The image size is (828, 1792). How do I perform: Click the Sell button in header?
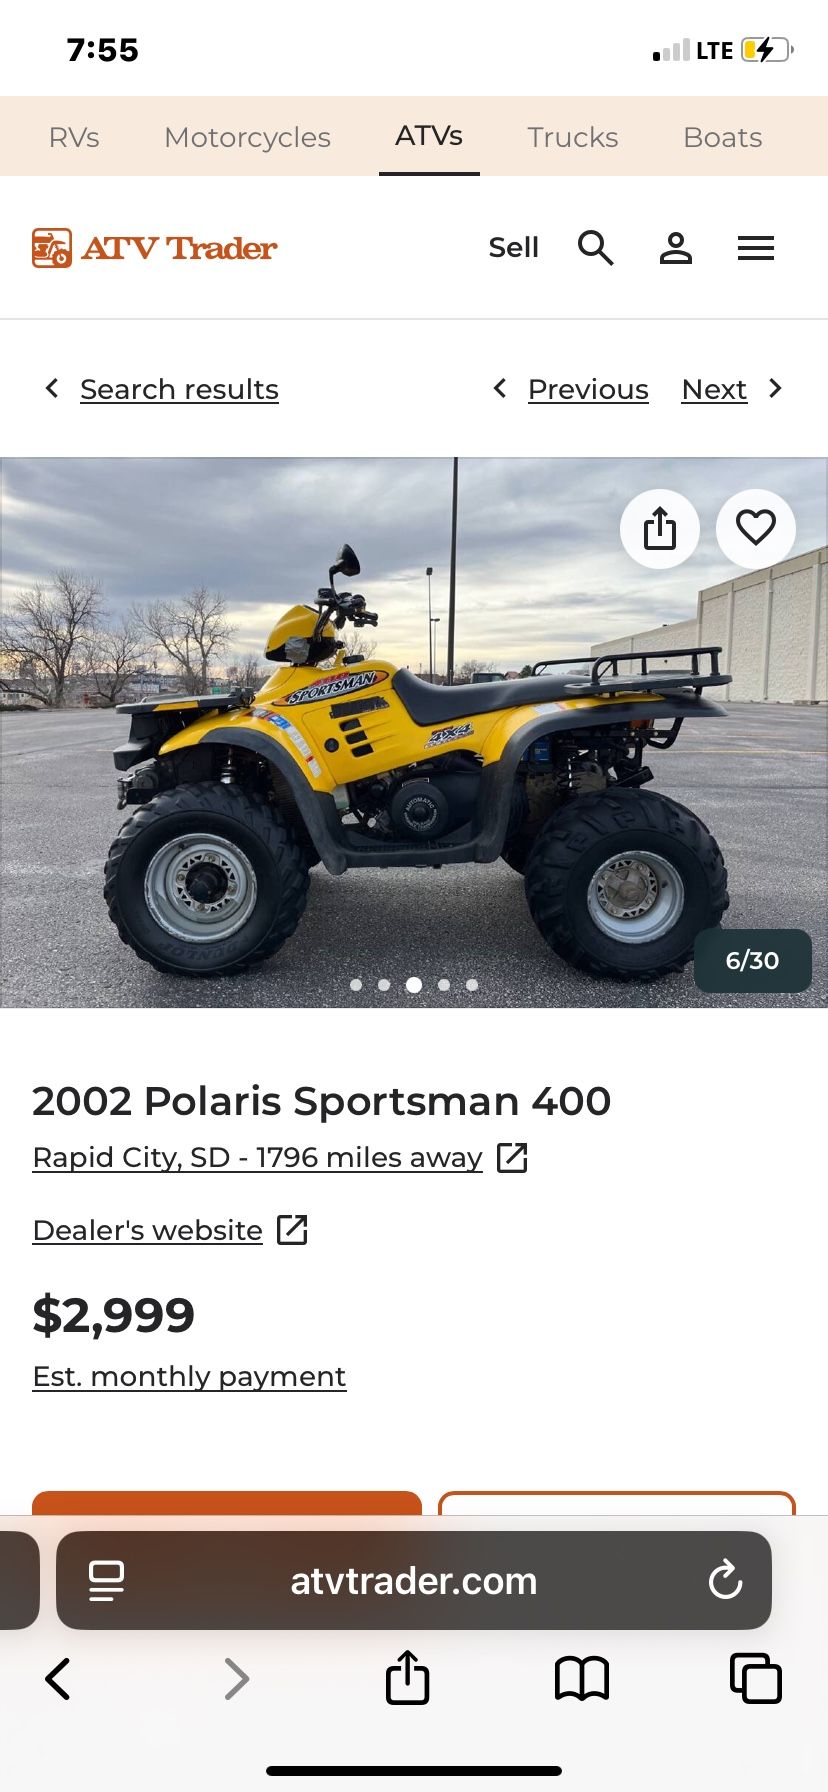[x=514, y=248]
